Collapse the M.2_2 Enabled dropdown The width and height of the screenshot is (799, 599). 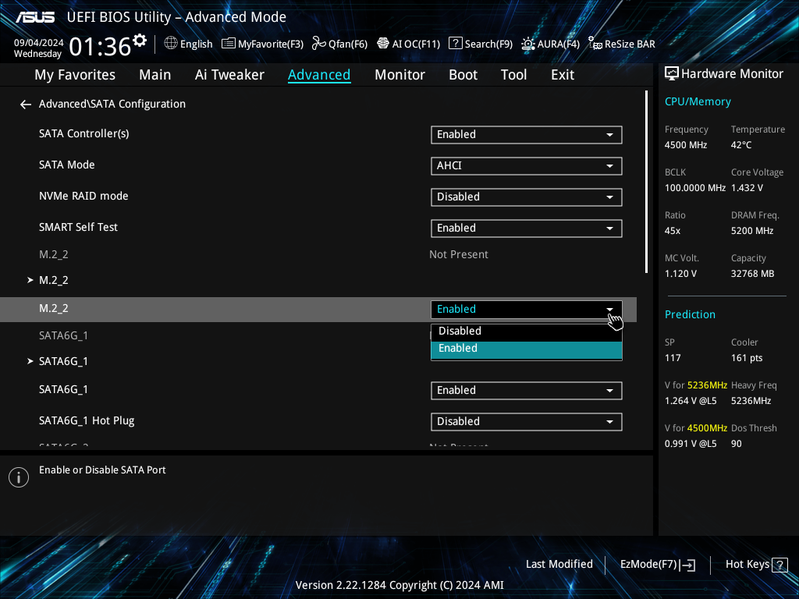[x=526, y=309]
